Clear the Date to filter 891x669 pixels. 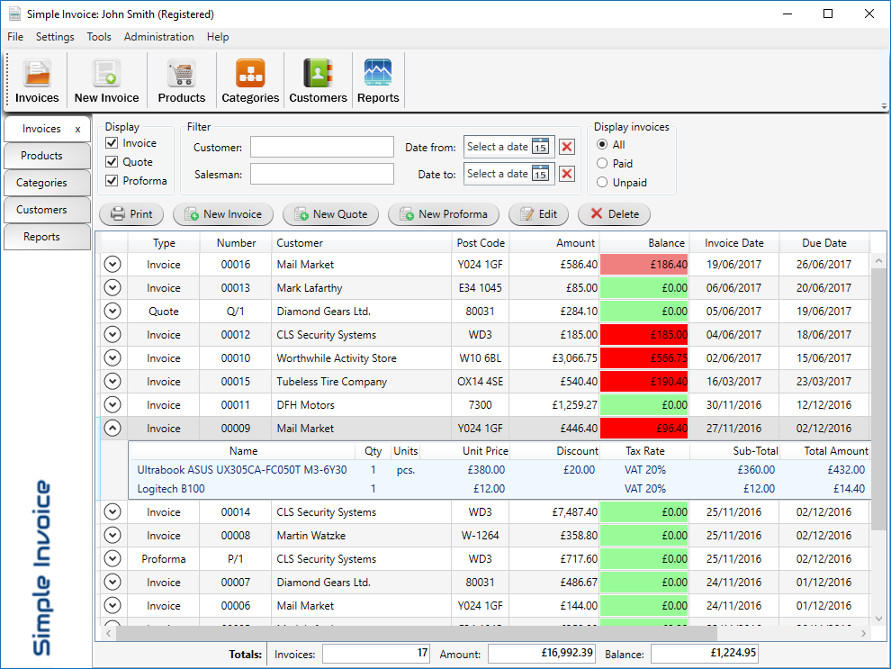567,174
